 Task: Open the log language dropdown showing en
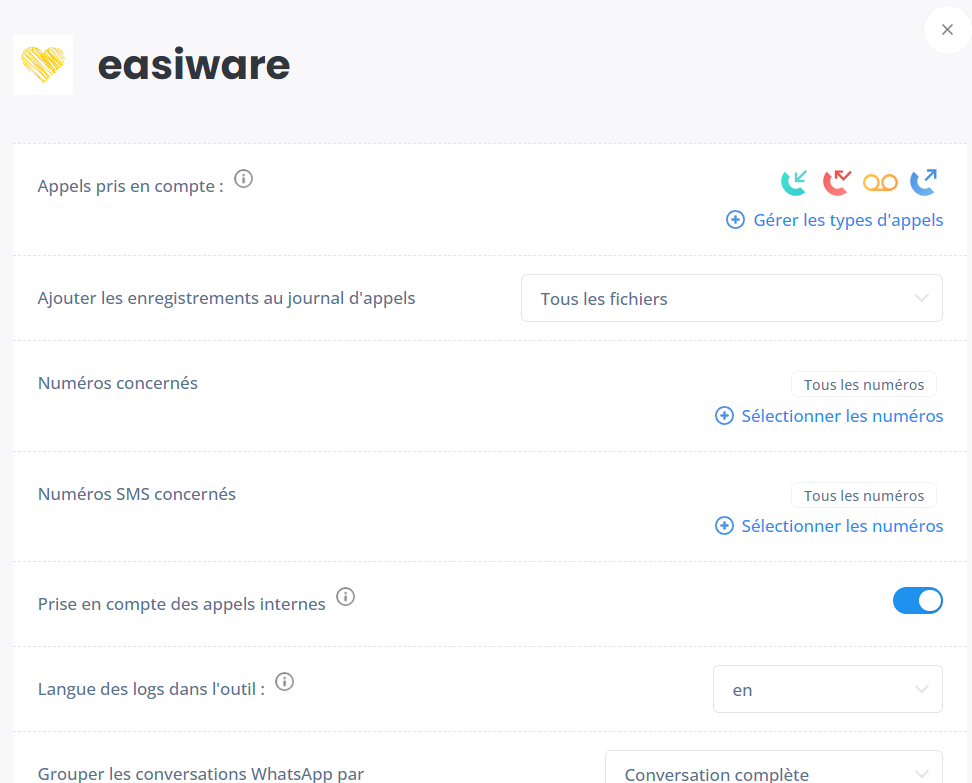828,689
